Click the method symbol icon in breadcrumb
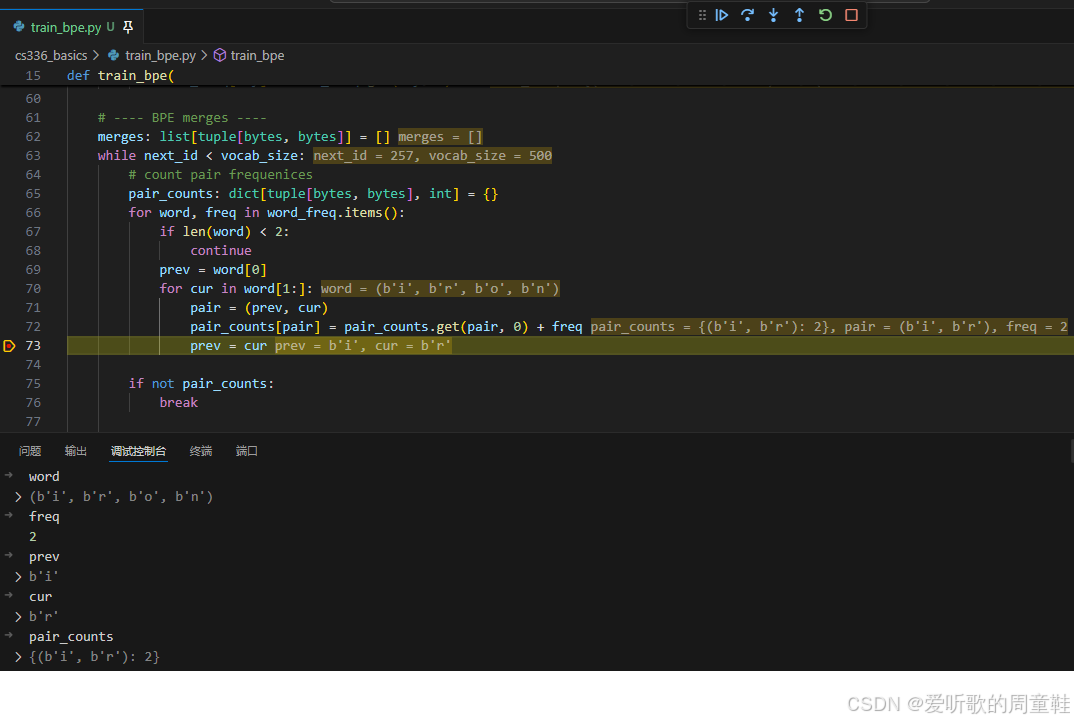Screen dimensions: 1074x721 (x=220, y=55)
